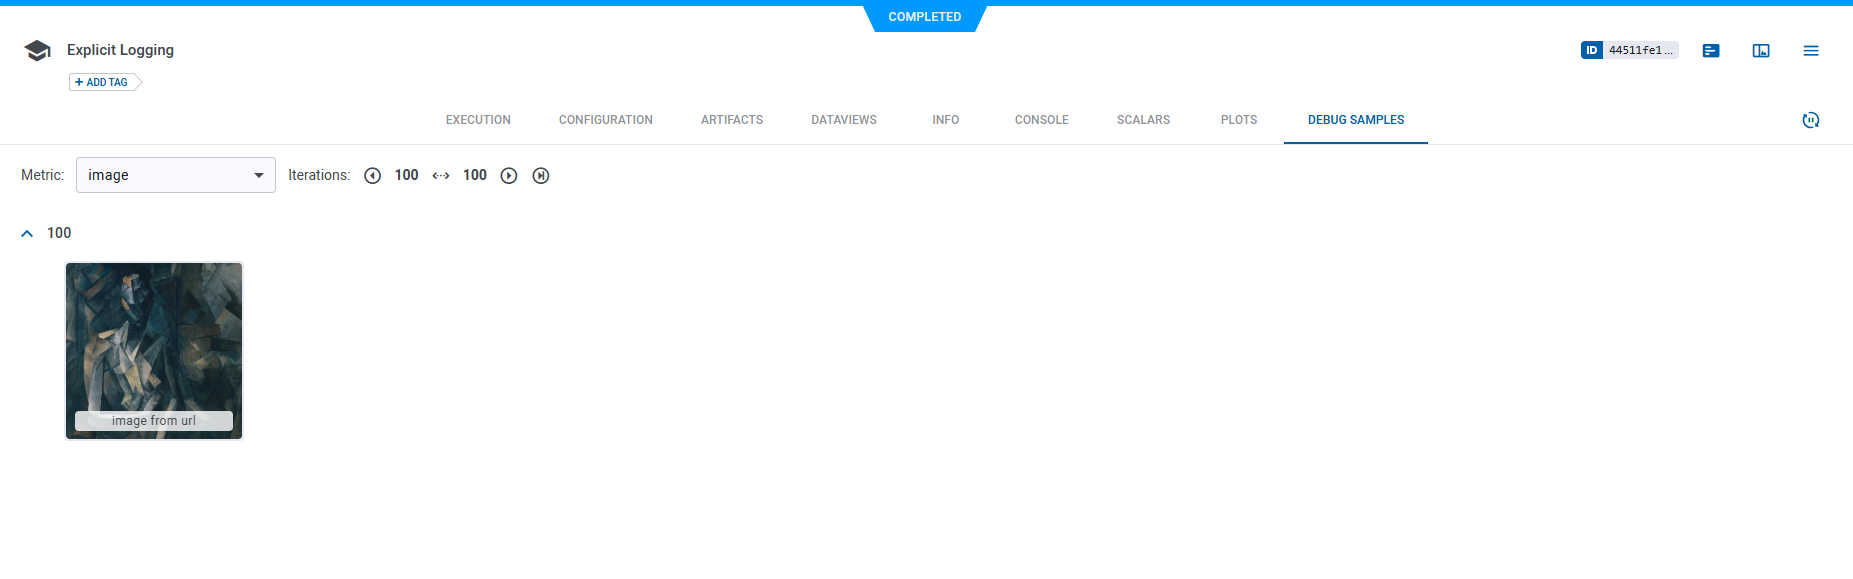This screenshot has width=1853, height=579.
Task: Switch to the Plots tab
Action: pyautogui.click(x=1238, y=120)
